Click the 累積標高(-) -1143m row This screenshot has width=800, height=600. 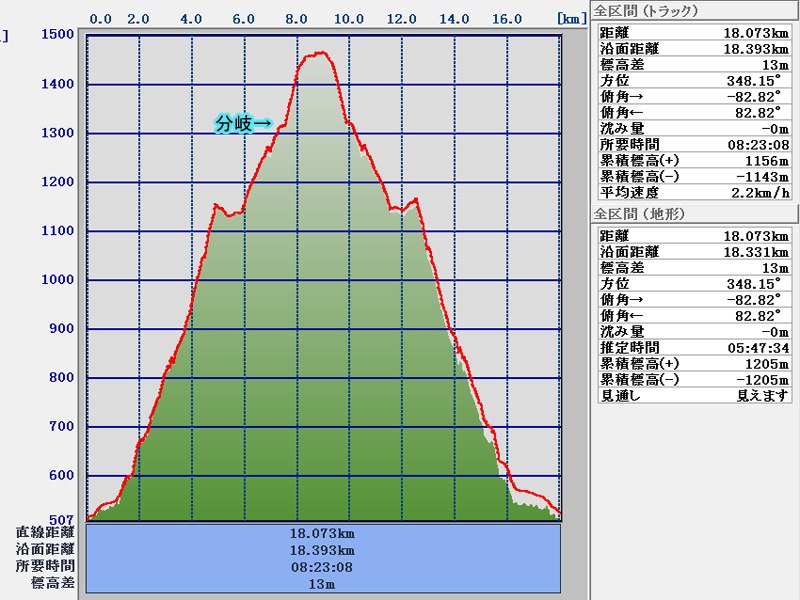693,176
